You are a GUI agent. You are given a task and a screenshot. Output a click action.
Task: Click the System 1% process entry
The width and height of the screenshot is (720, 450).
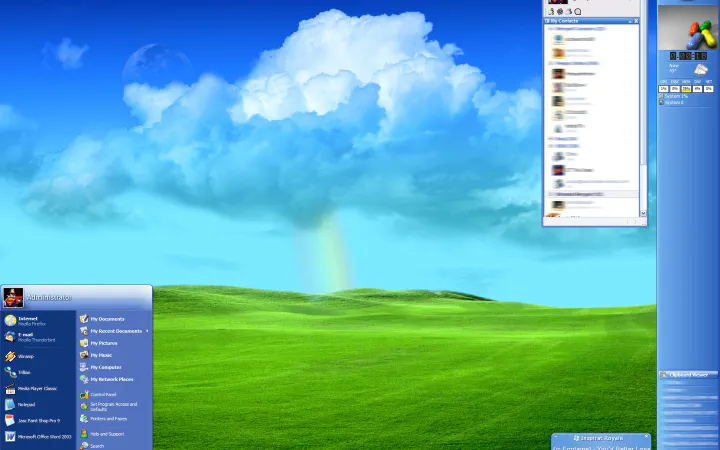pos(674,96)
